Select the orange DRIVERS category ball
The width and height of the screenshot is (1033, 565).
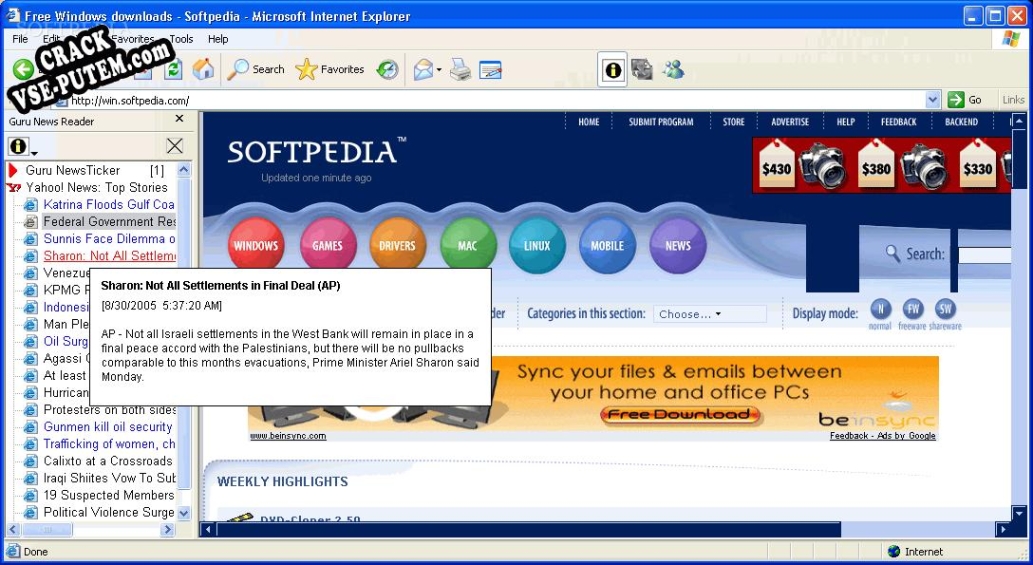(x=397, y=246)
